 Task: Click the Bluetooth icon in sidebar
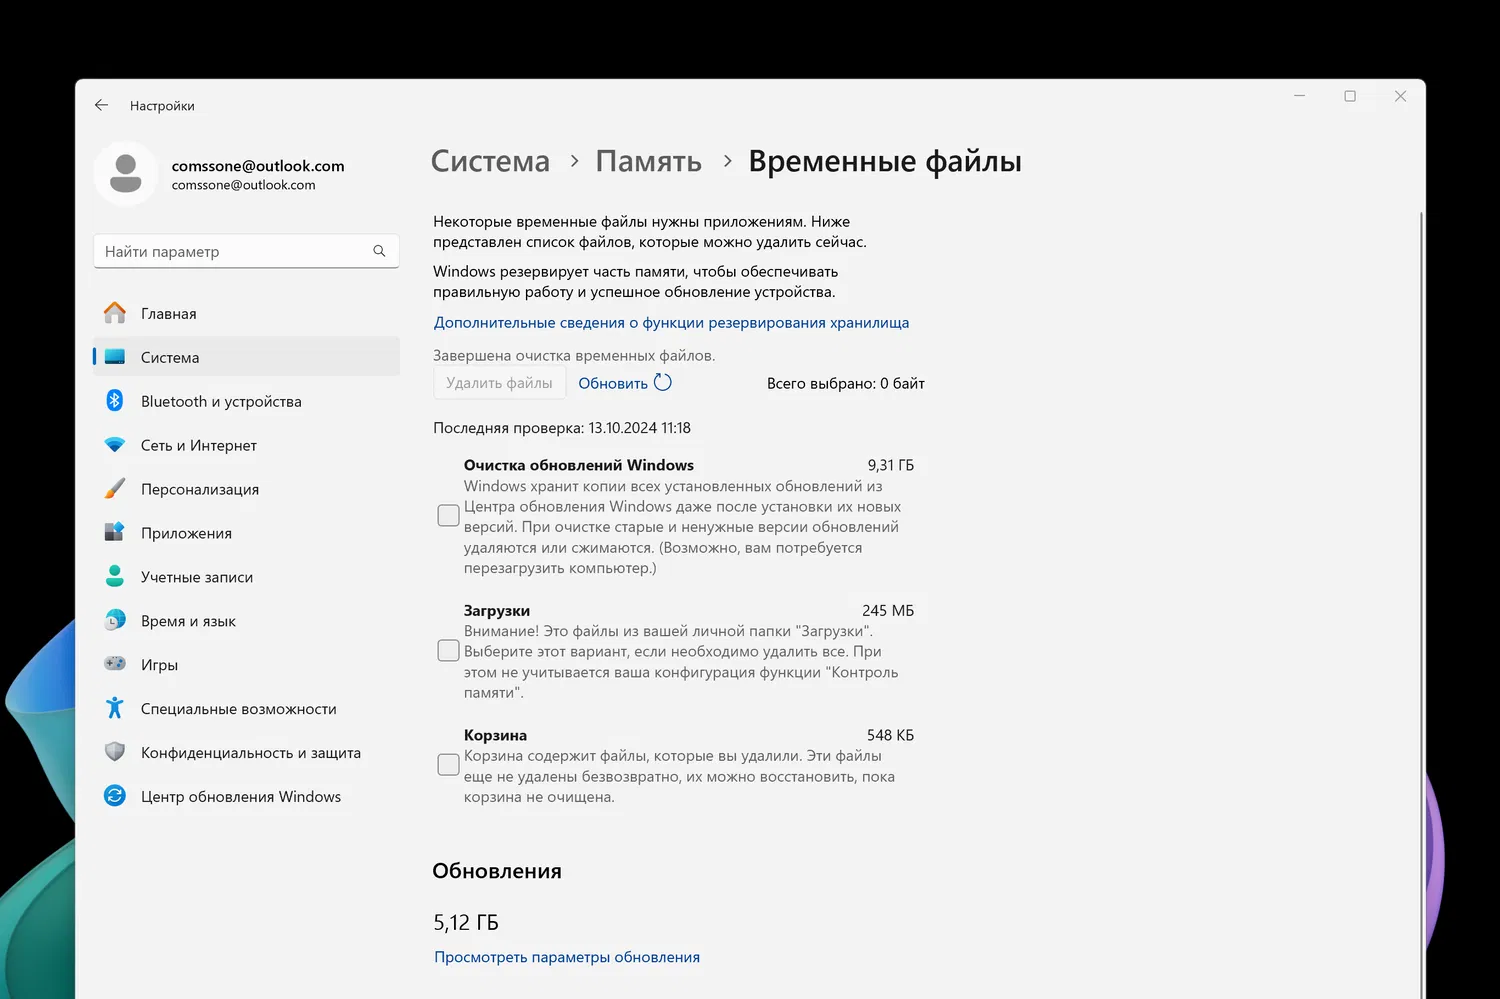click(115, 401)
